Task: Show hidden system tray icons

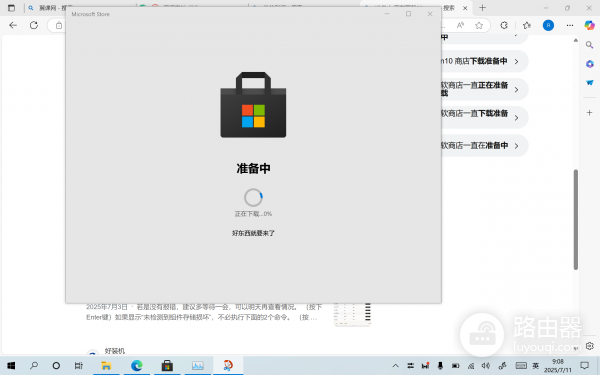Action: click(x=396, y=366)
